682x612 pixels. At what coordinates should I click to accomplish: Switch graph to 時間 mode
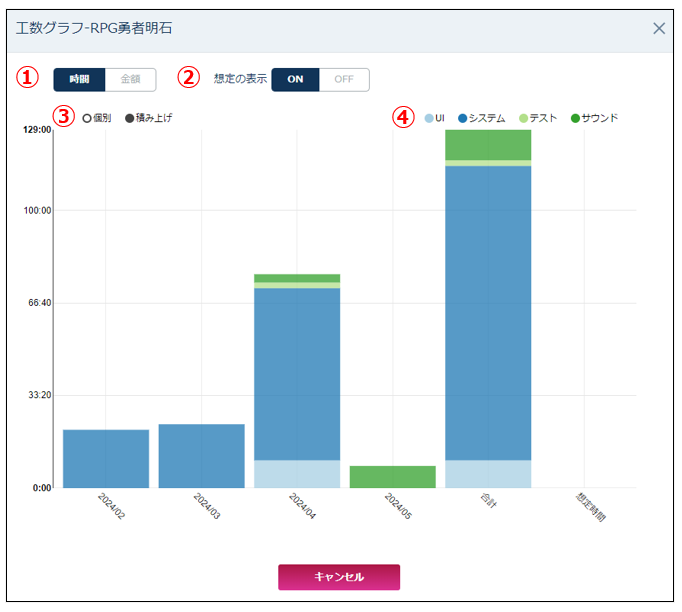(79, 80)
